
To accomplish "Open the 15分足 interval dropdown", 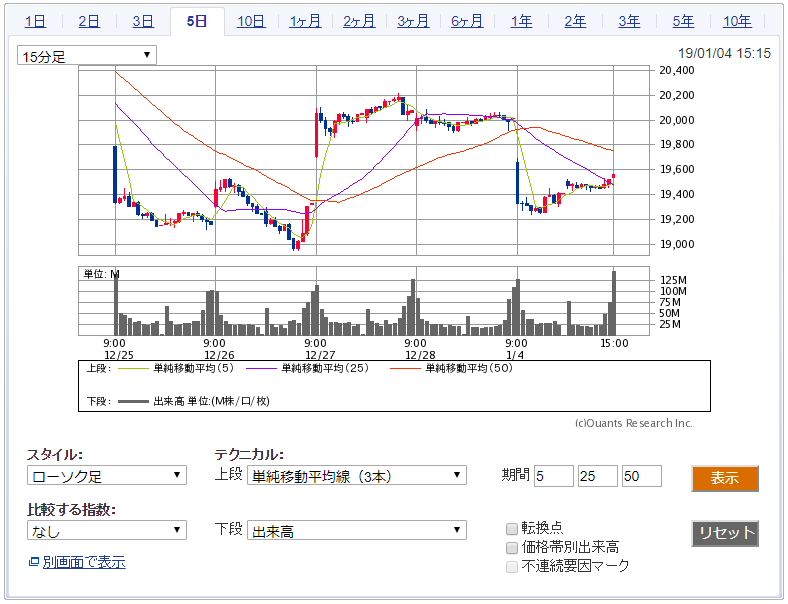I will [87, 56].
